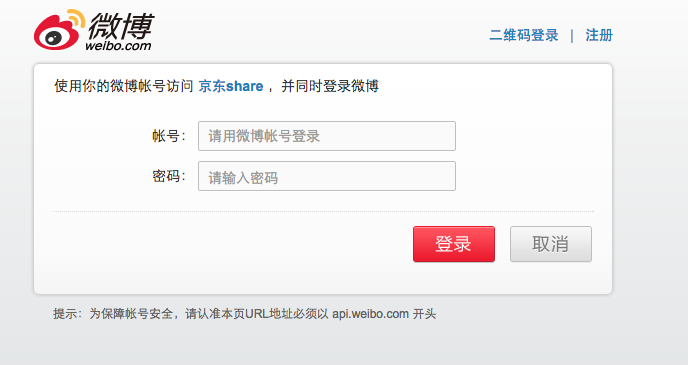The height and width of the screenshot is (365, 688).
Task: Click the URL地址 words in the hint
Action: (274, 314)
